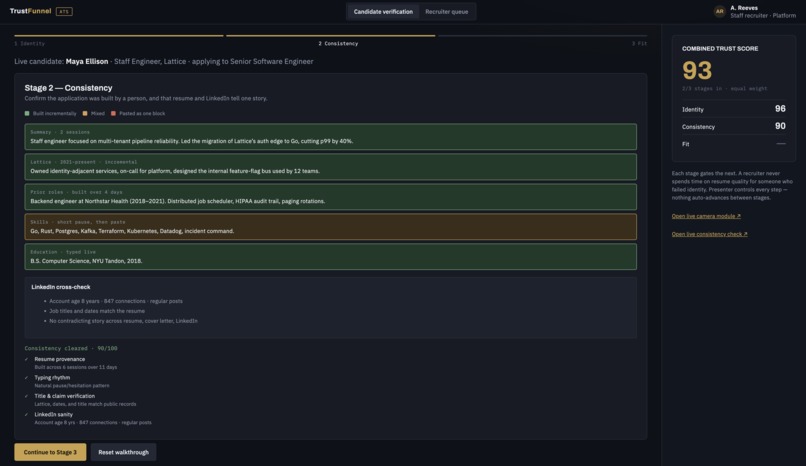806x466 pixels.
Task: Click the orange 'Mixed' legend swatch
Action: coord(85,114)
